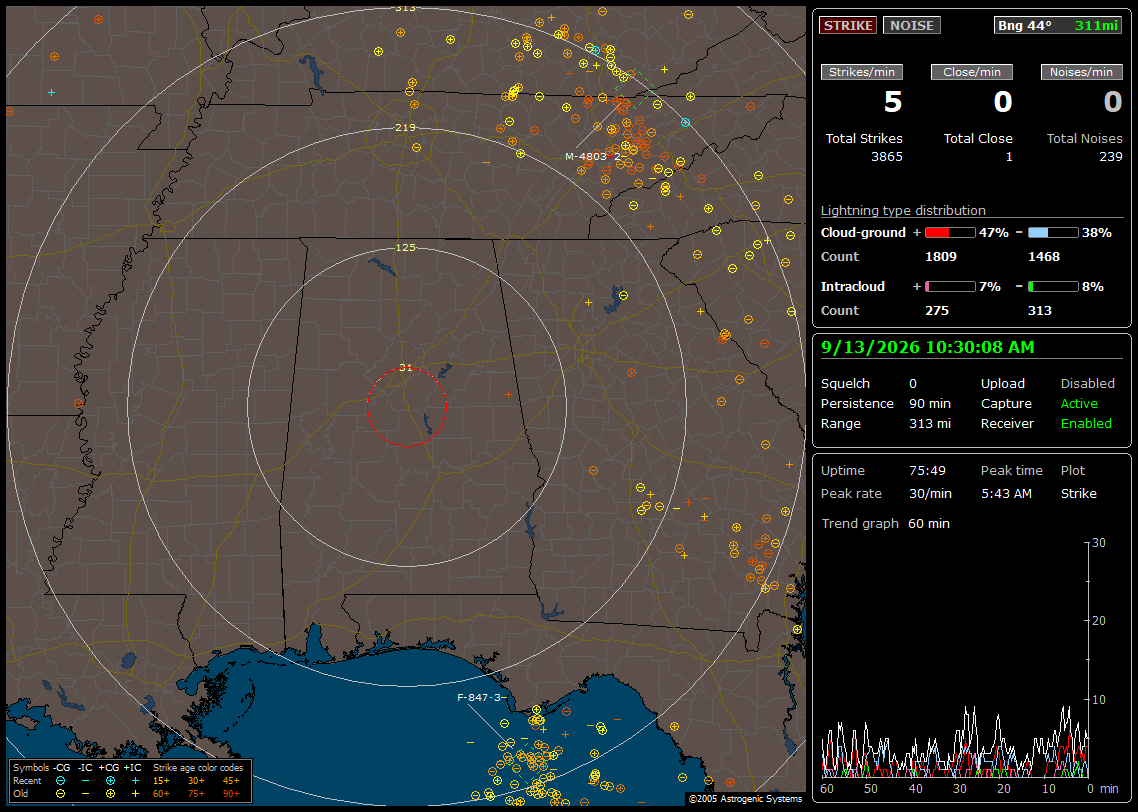This screenshot has height=812, width=1138.
Task: Select the M-4803-2 storm cell label
Action: 594,156
